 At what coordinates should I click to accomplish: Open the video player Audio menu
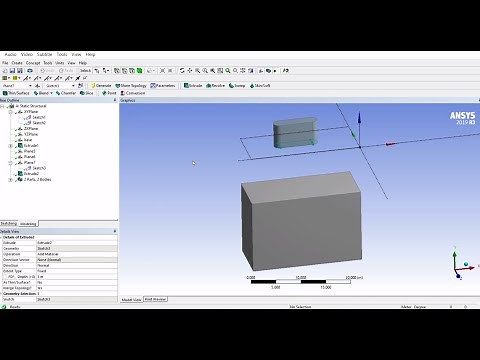pos(10,54)
